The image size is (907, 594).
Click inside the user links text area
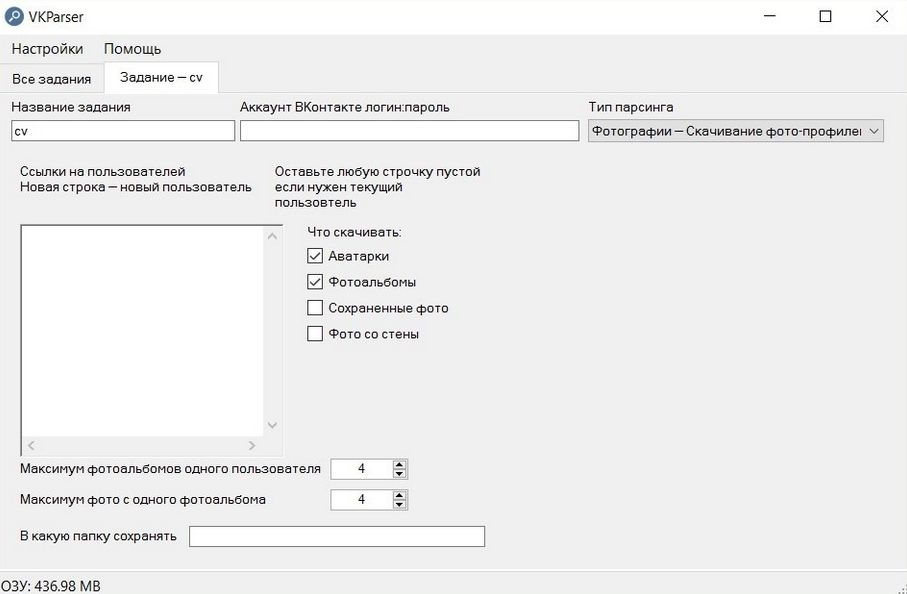(x=140, y=330)
